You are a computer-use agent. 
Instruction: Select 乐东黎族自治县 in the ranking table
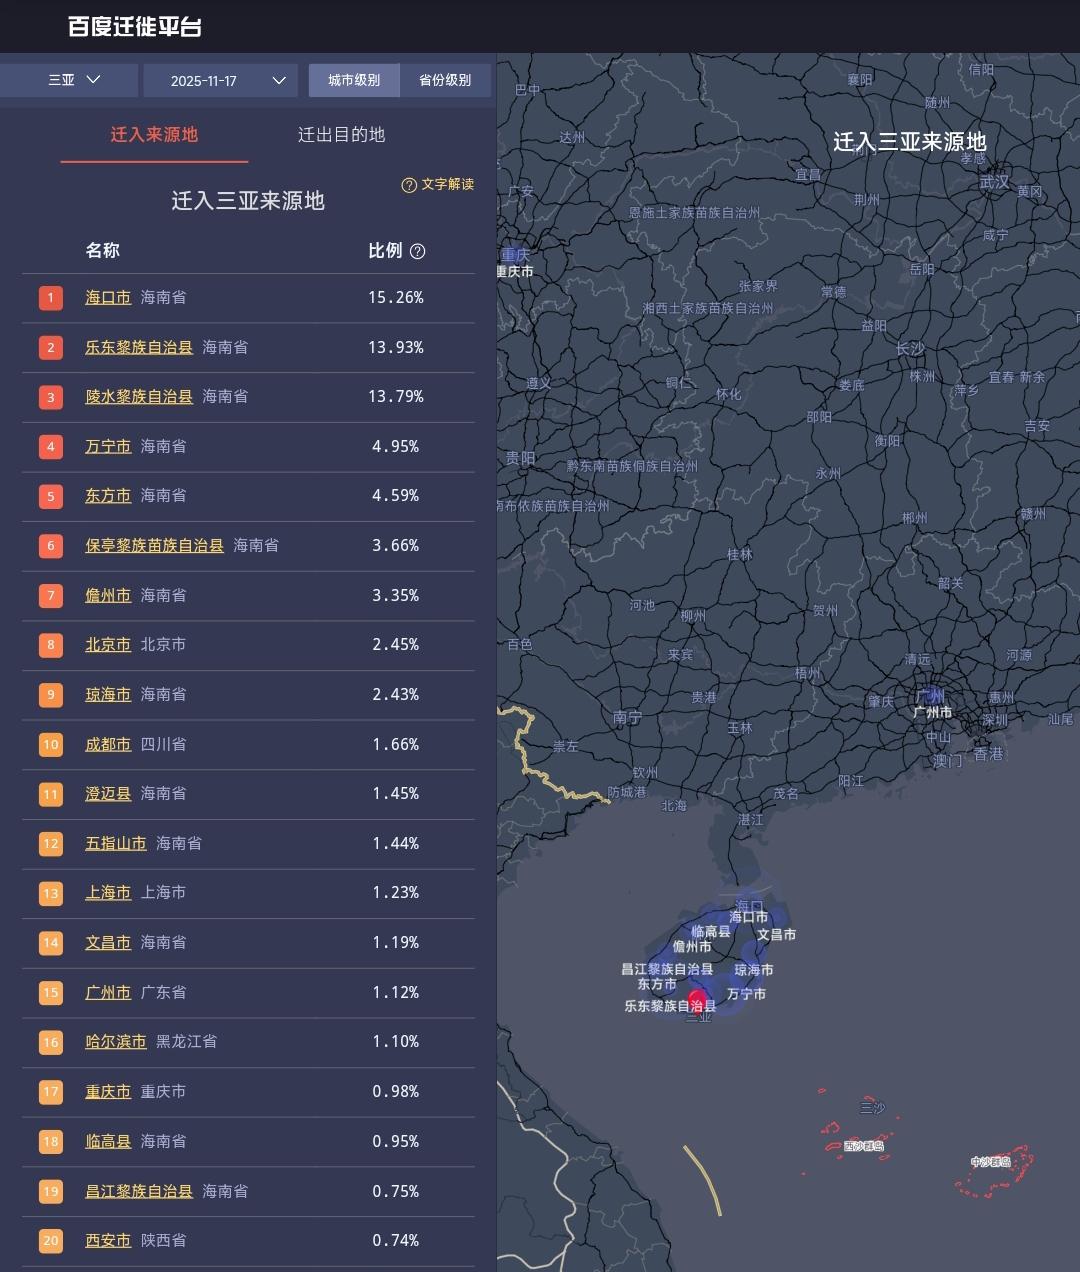[139, 347]
